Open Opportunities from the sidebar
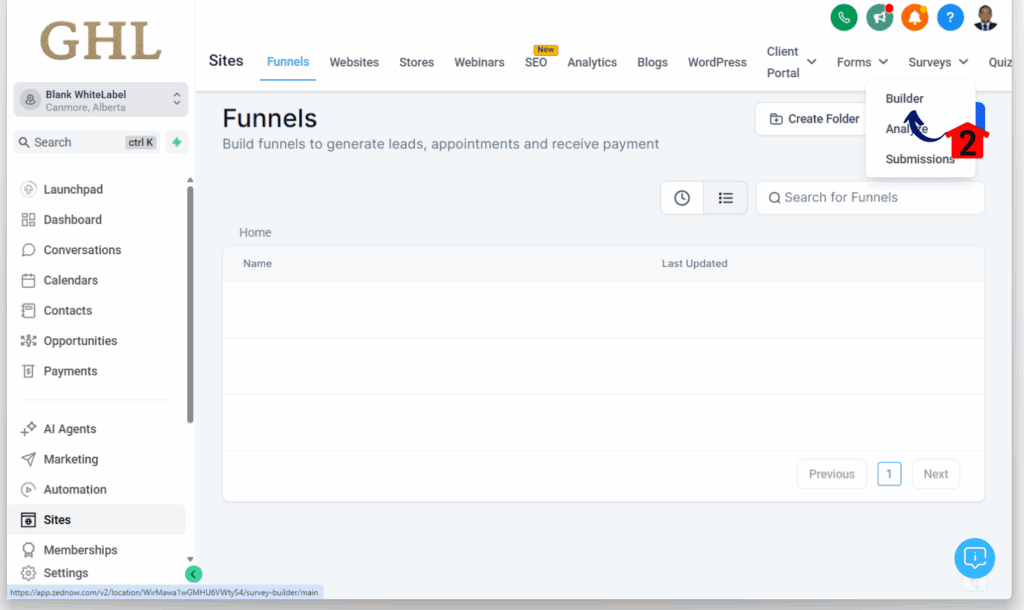1024x610 pixels. click(x=80, y=341)
